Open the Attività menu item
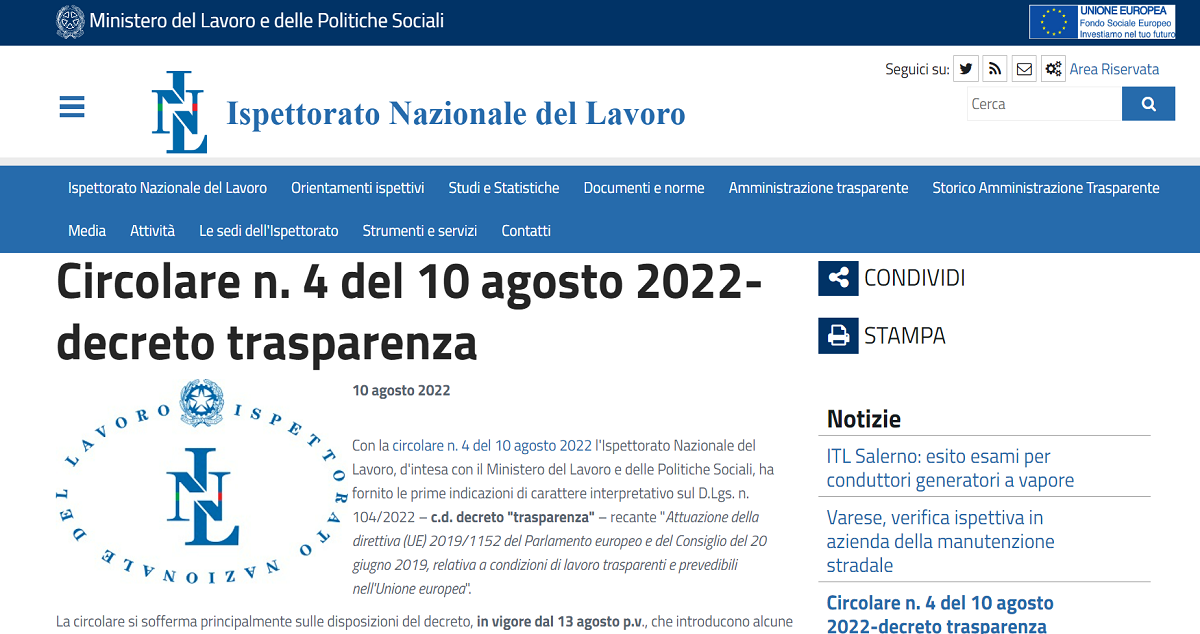 (x=152, y=231)
